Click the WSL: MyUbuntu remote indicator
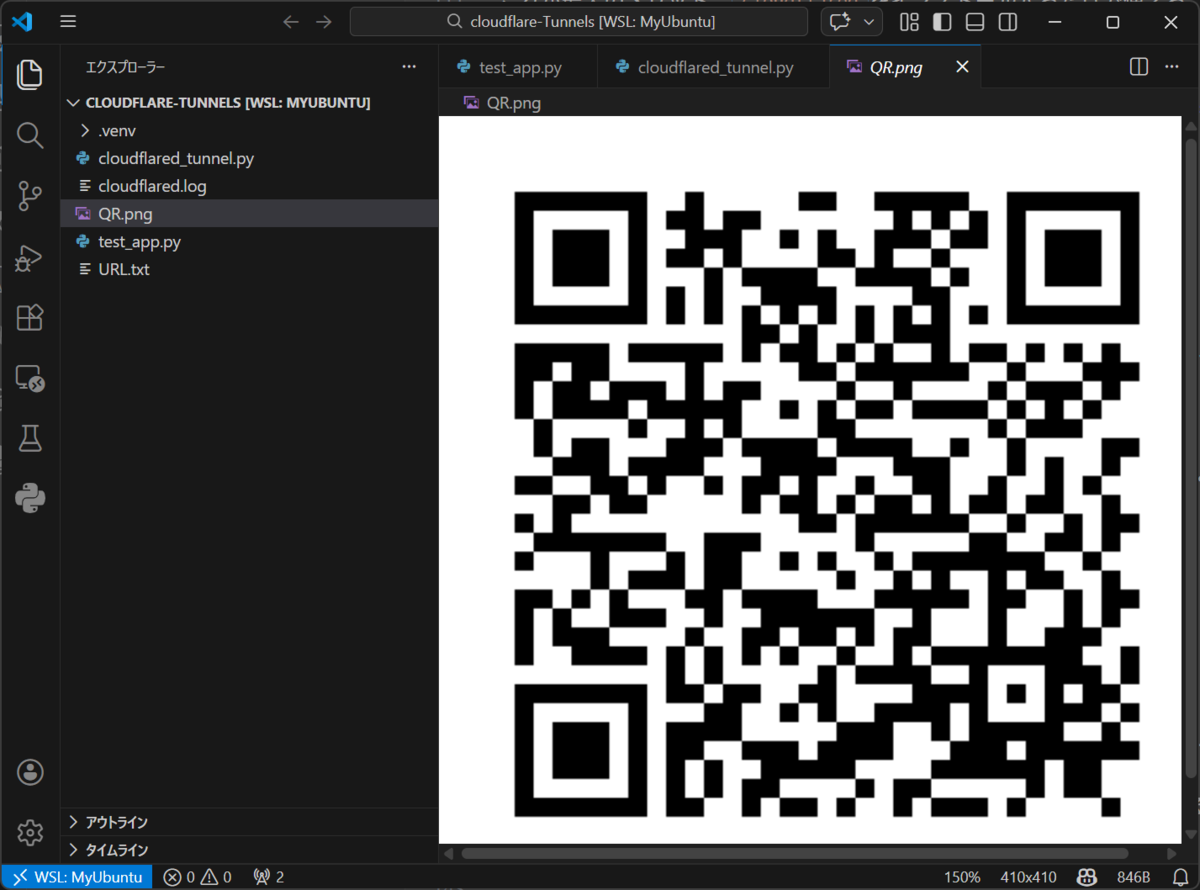The image size is (1200, 890). pos(77,877)
